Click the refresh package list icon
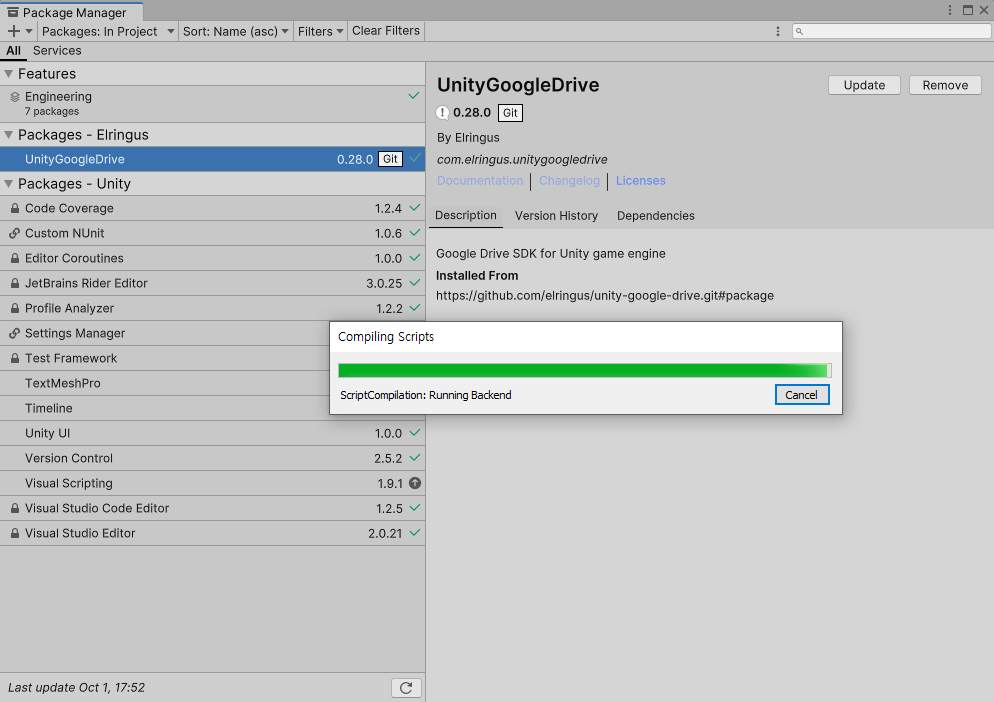Screen dimensions: 994x702 click(406, 688)
